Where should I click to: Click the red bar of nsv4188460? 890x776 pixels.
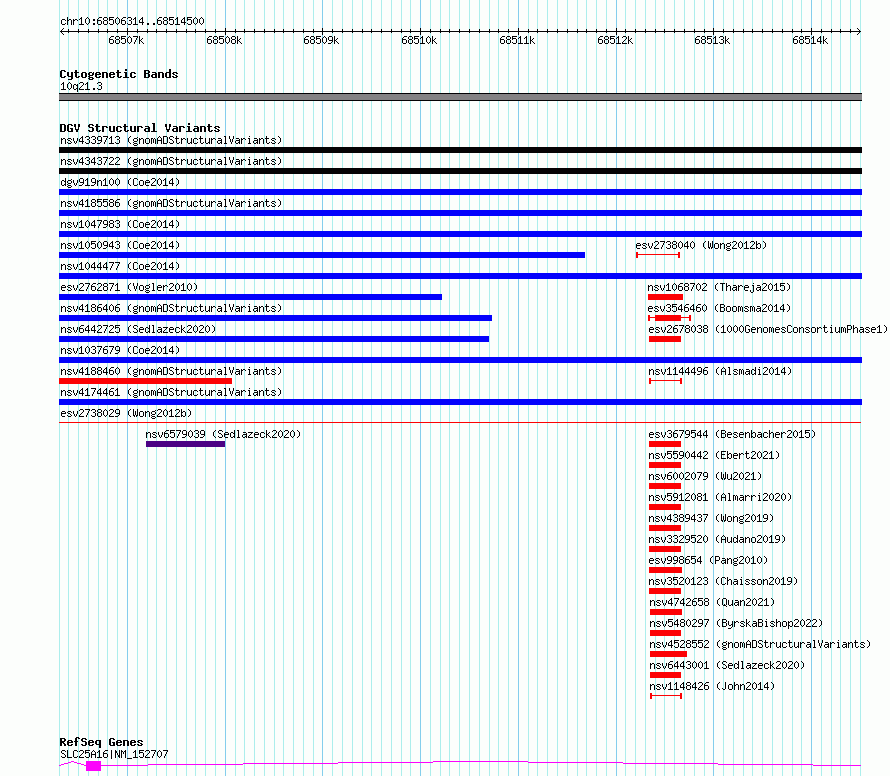click(145, 381)
